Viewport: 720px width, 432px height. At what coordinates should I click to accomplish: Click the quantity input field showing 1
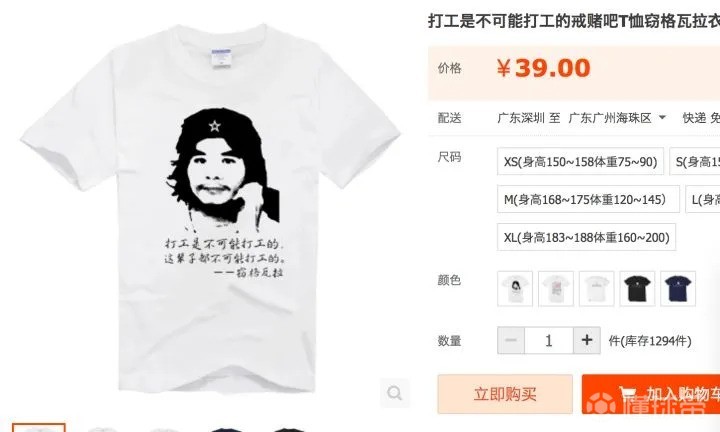(x=549, y=340)
